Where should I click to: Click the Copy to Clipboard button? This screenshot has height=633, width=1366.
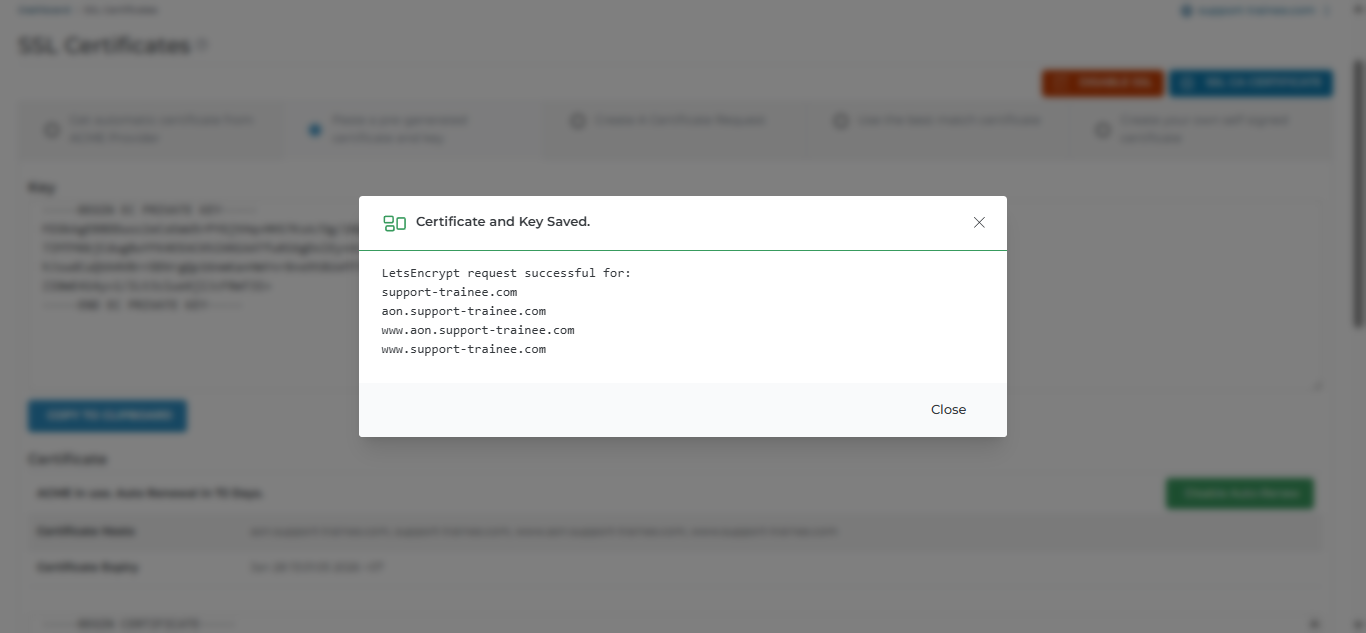pyautogui.click(x=107, y=415)
